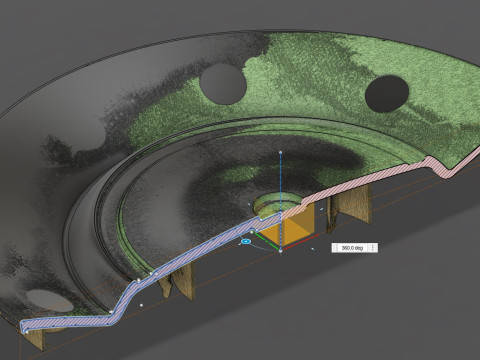
Task: Click the top endpoint of the blue revolve axis
Action: [x=280, y=152]
